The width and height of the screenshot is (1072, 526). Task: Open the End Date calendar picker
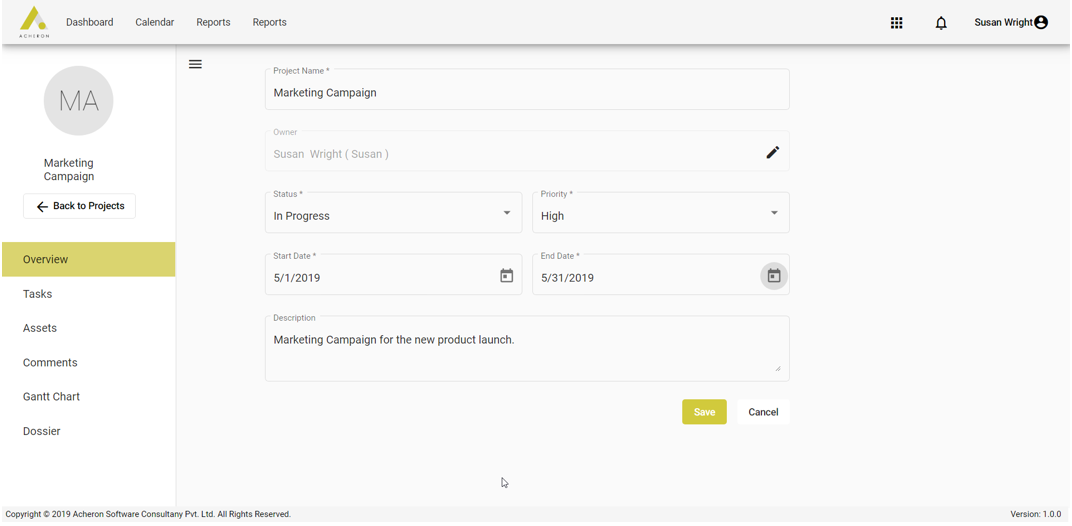click(774, 276)
